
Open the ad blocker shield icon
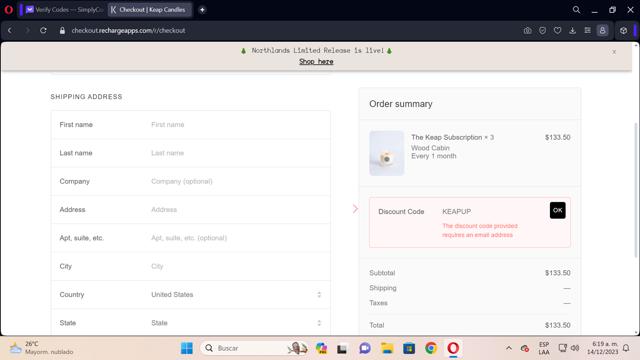[542, 31]
